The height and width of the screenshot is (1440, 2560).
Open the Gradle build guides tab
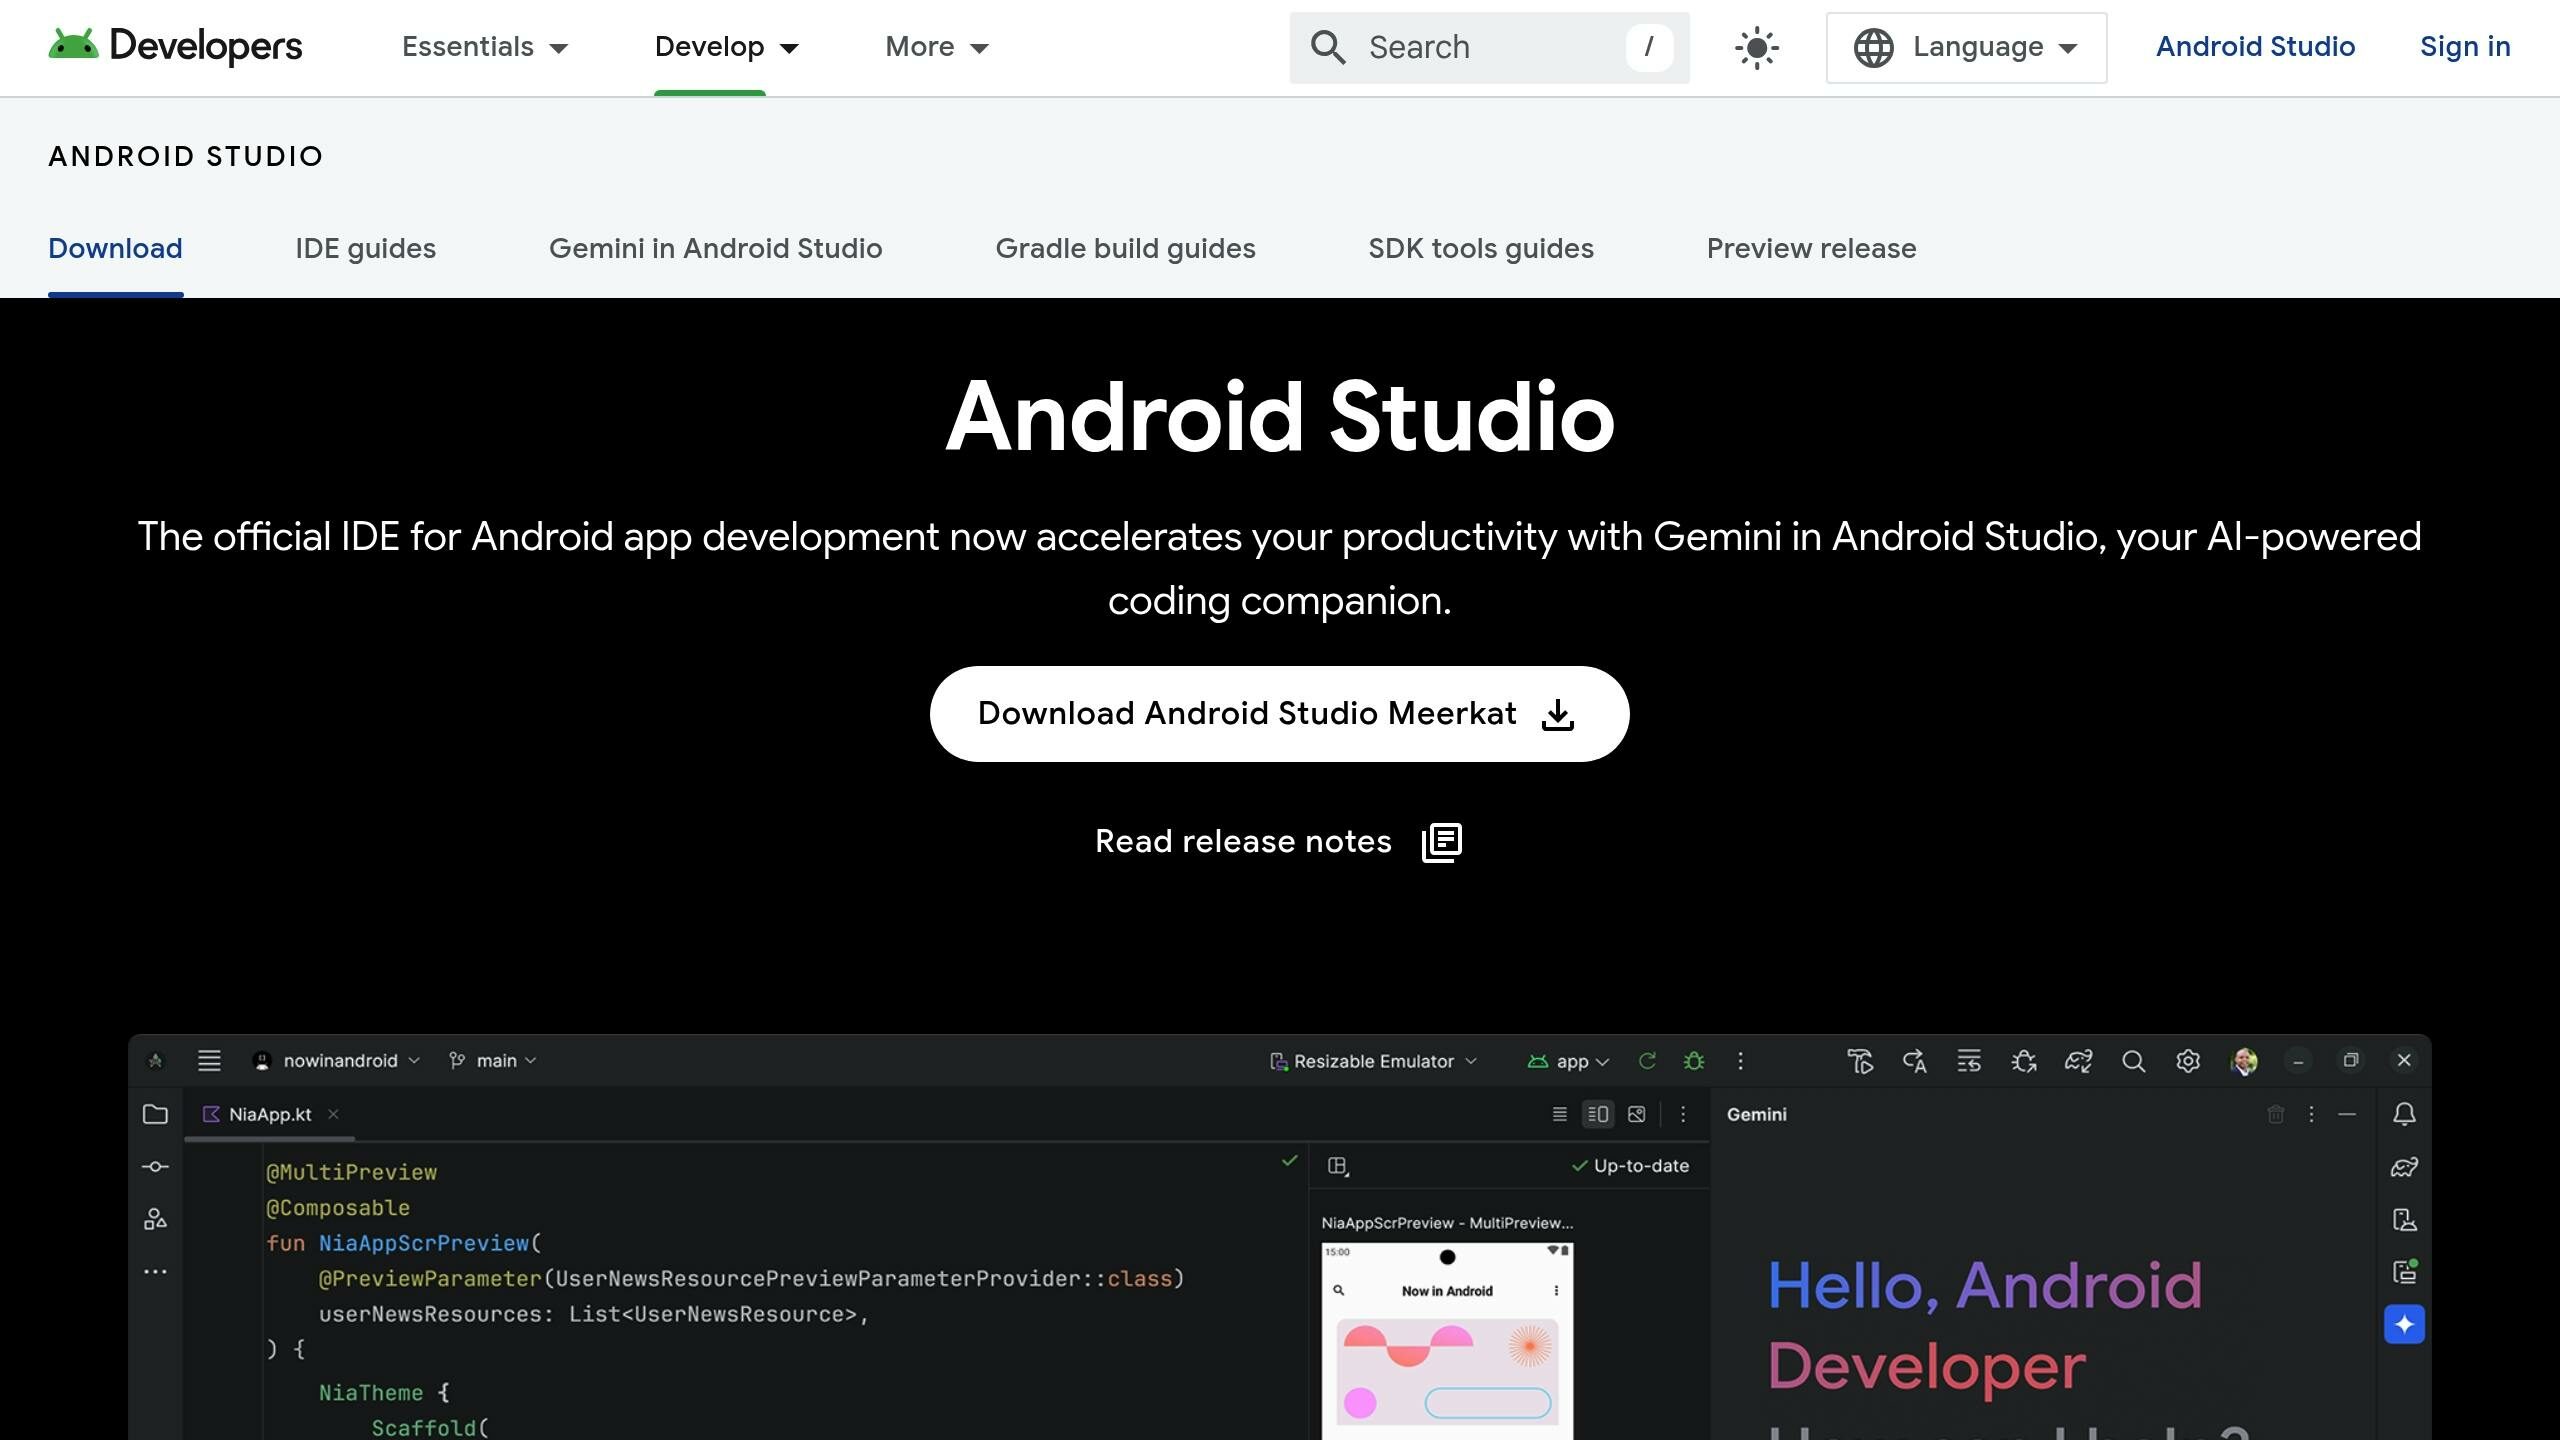click(1125, 249)
